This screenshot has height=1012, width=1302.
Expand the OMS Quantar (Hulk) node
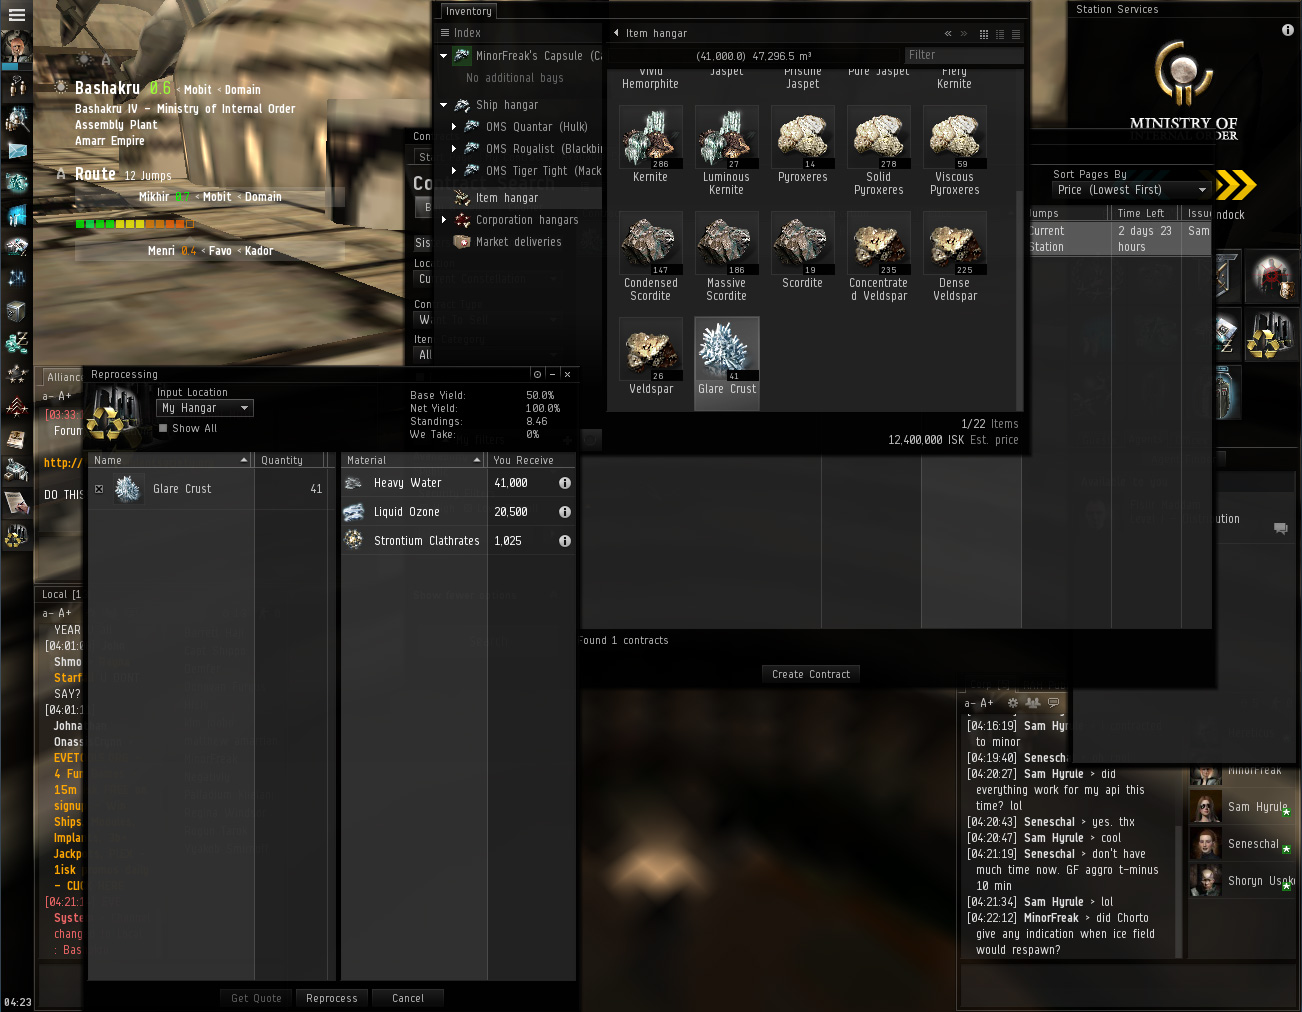point(454,127)
